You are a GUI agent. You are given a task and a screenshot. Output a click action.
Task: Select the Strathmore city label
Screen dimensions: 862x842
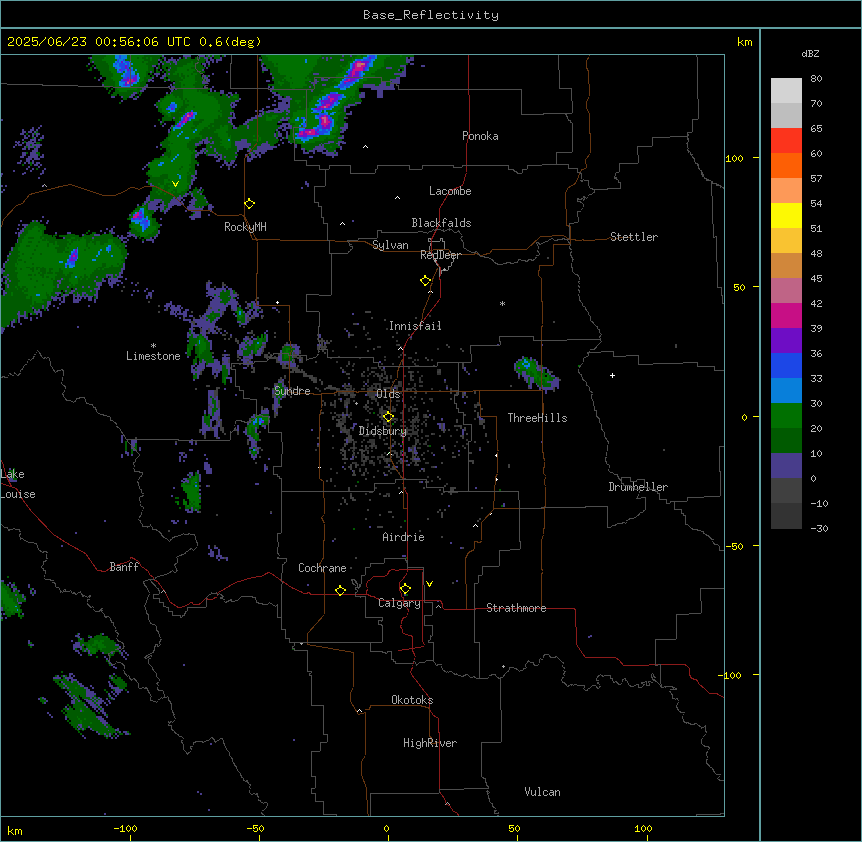516,608
